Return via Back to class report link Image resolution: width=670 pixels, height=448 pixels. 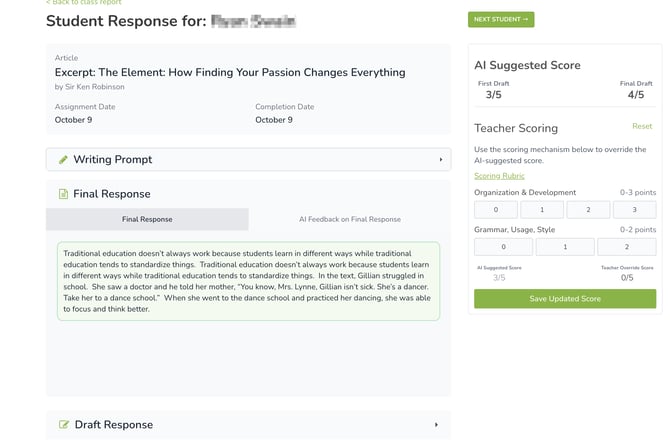point(84,3)
